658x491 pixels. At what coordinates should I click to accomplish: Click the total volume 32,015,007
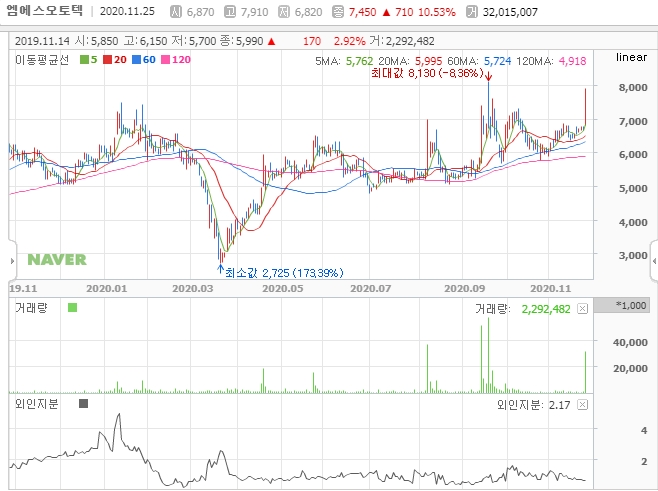510,12
